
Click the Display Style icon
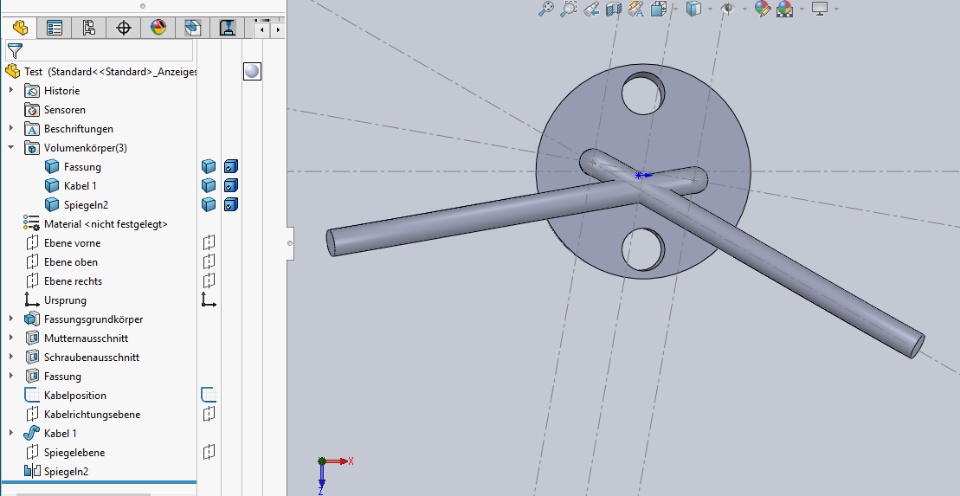click(x=693, y=9)
